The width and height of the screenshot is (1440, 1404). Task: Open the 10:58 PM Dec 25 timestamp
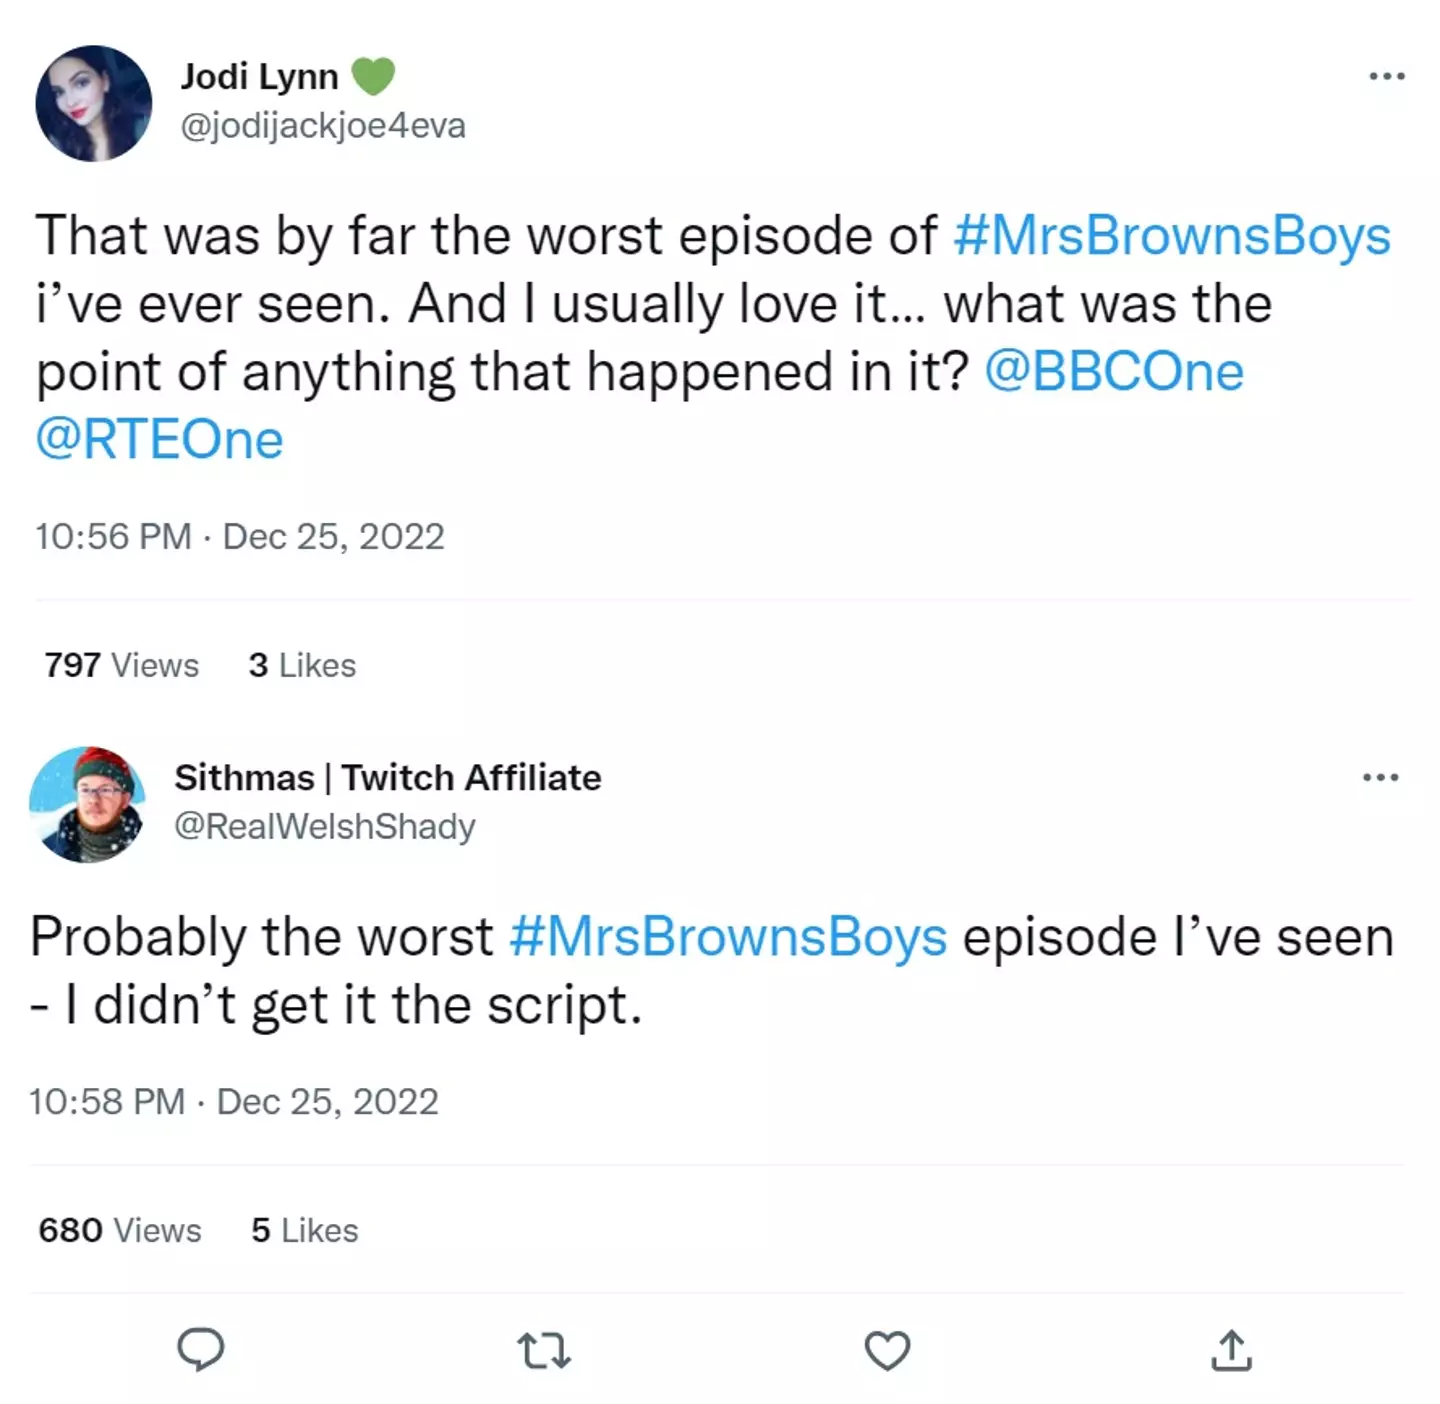pos(234,1102)
